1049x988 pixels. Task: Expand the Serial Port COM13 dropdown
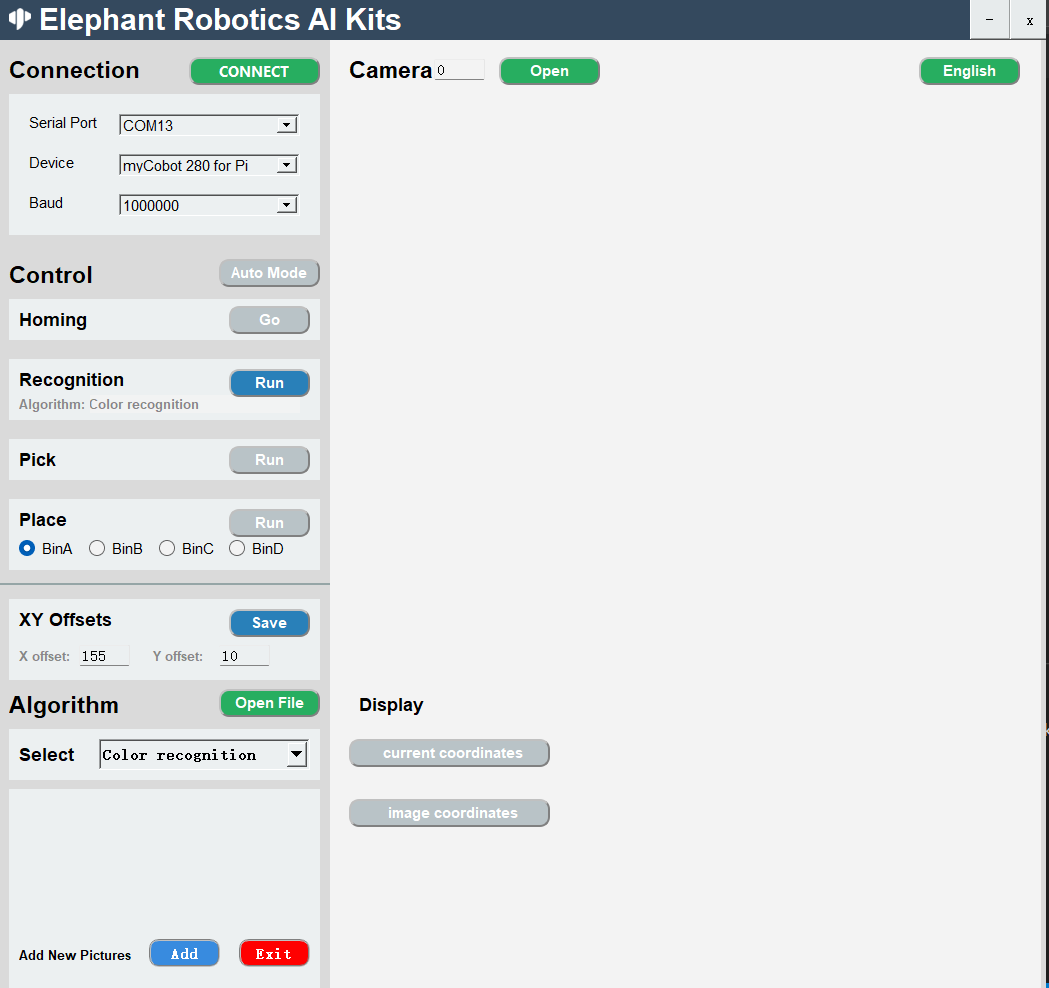[287, 125]
